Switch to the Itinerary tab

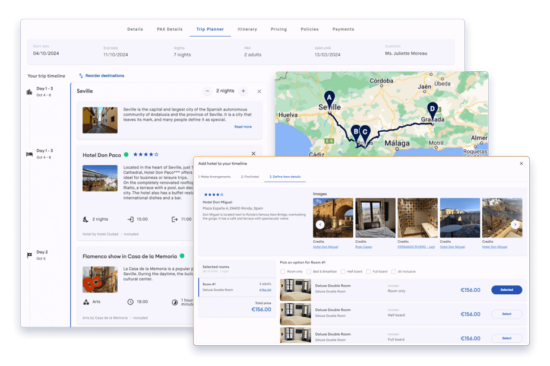coord(247,29)
